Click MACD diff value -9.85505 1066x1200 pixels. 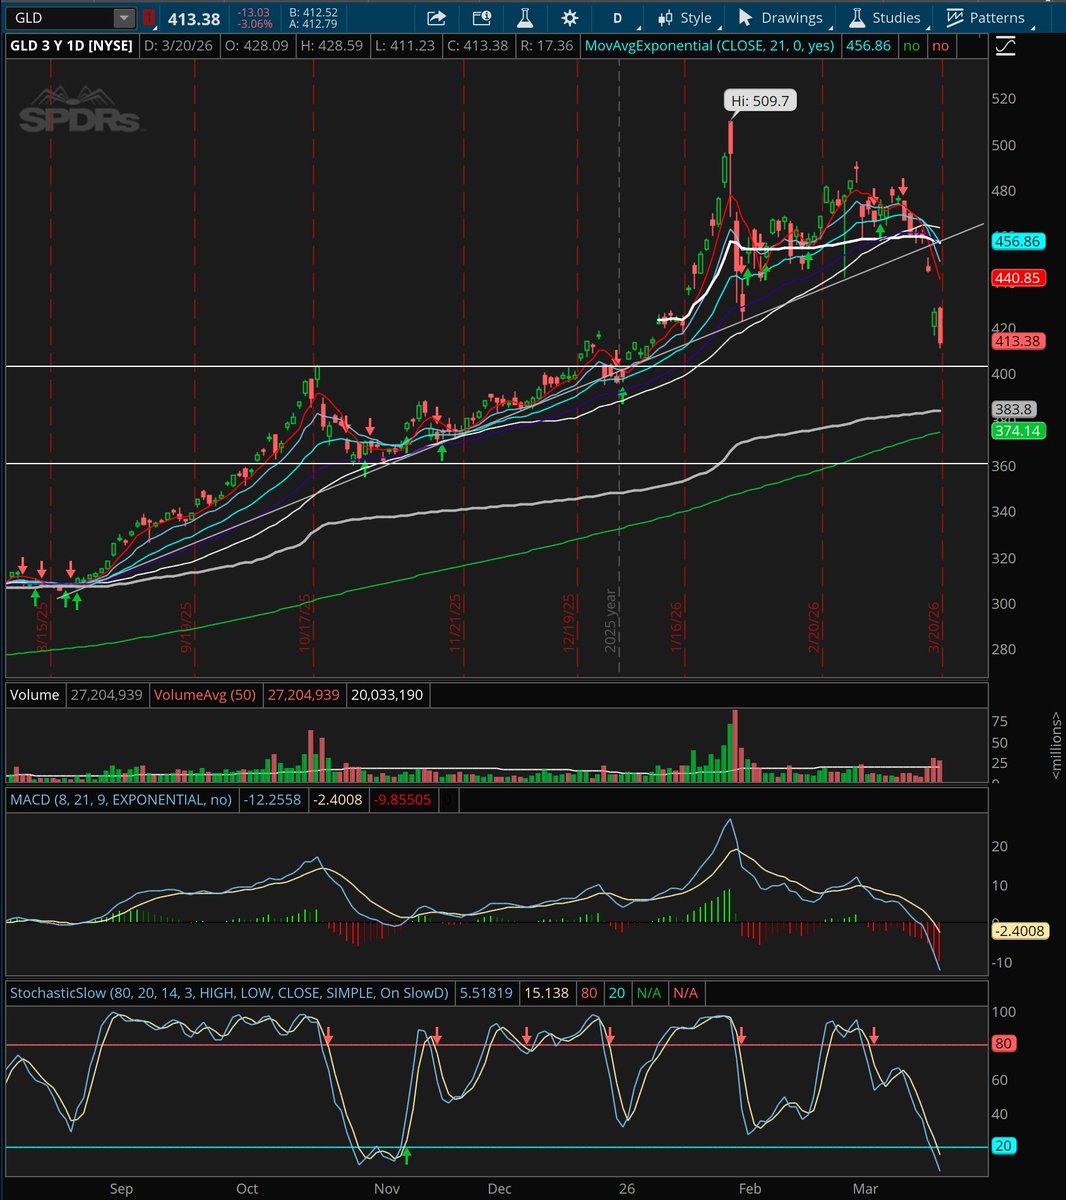(x=403, y=799)
